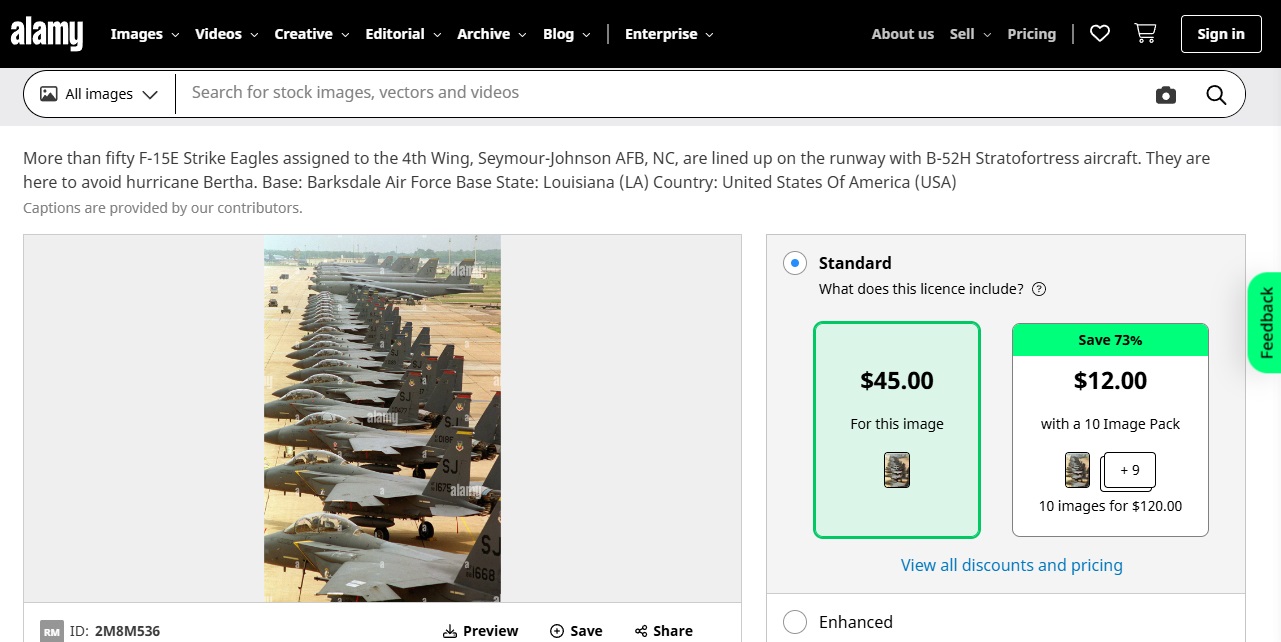Image resolution: width=1281 pixels, height=642 pixels.
Task: Expand the All images filter dropdown
Action: point(99,95)
